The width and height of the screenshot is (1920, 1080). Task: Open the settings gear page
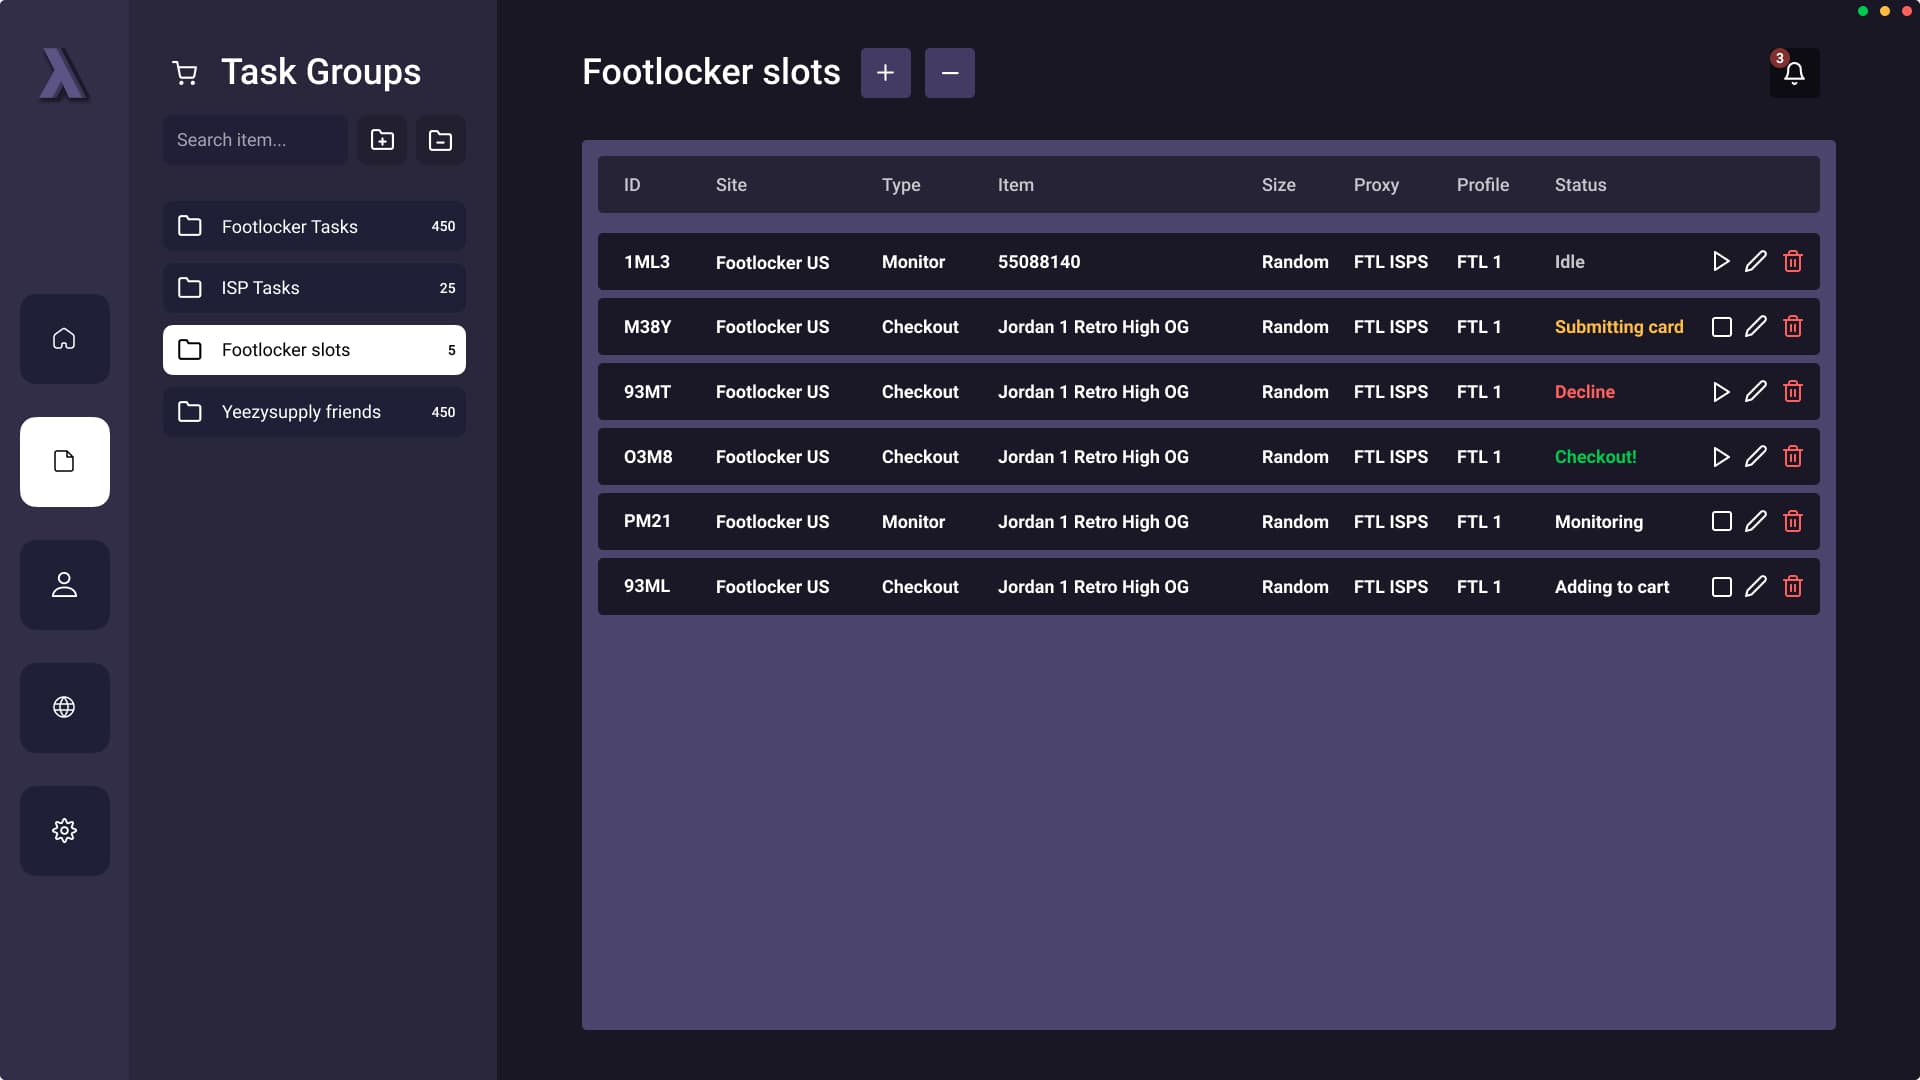(64, 831)
